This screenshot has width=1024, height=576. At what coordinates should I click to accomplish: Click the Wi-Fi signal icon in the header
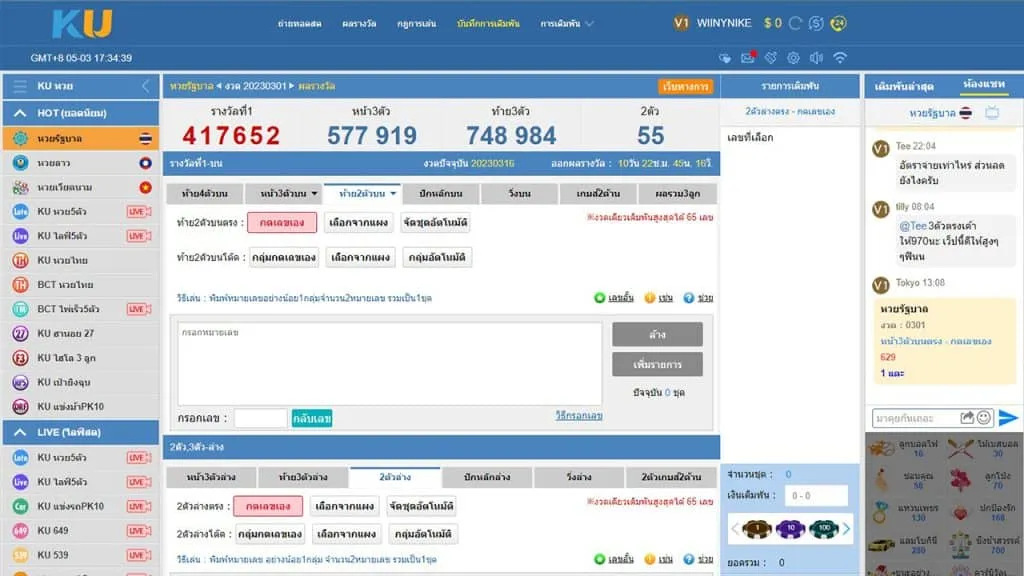840,58
